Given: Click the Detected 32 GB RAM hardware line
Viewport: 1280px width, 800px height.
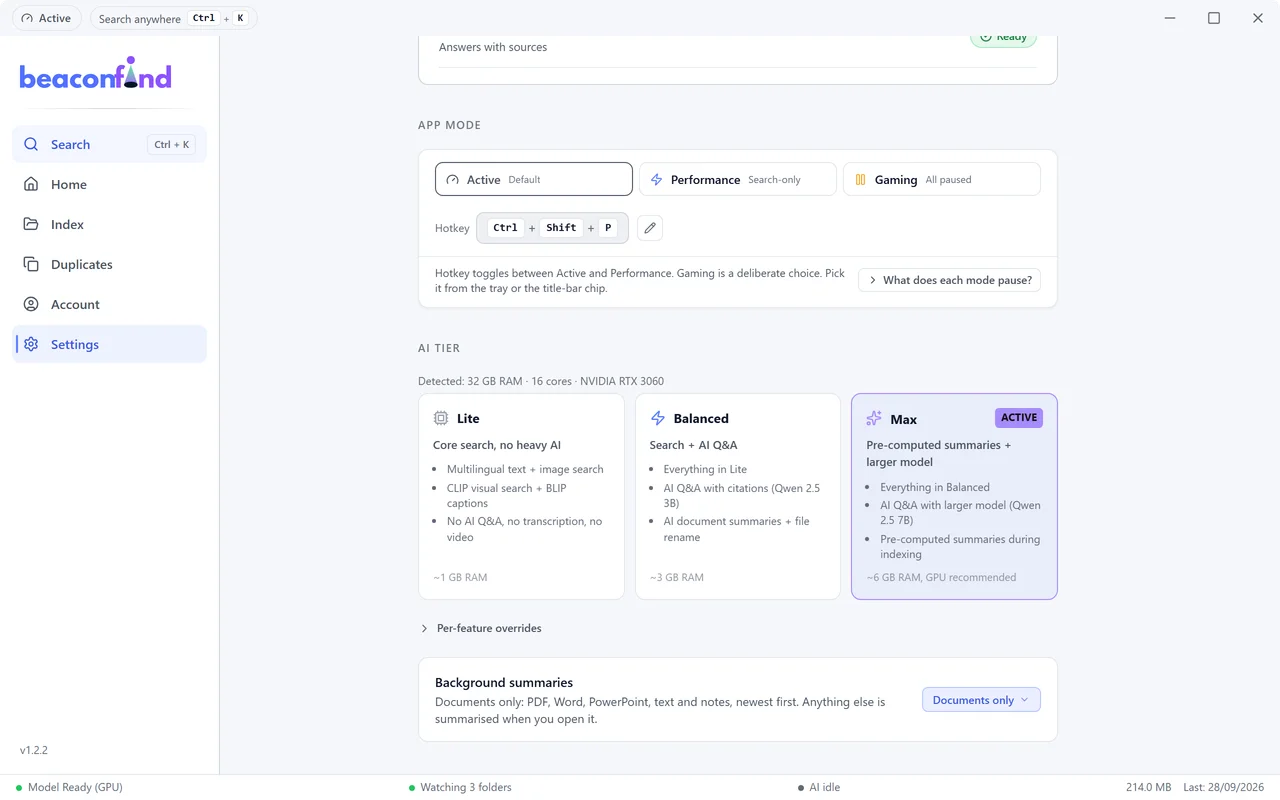Looking at the screenshot, I should [541, 381].
